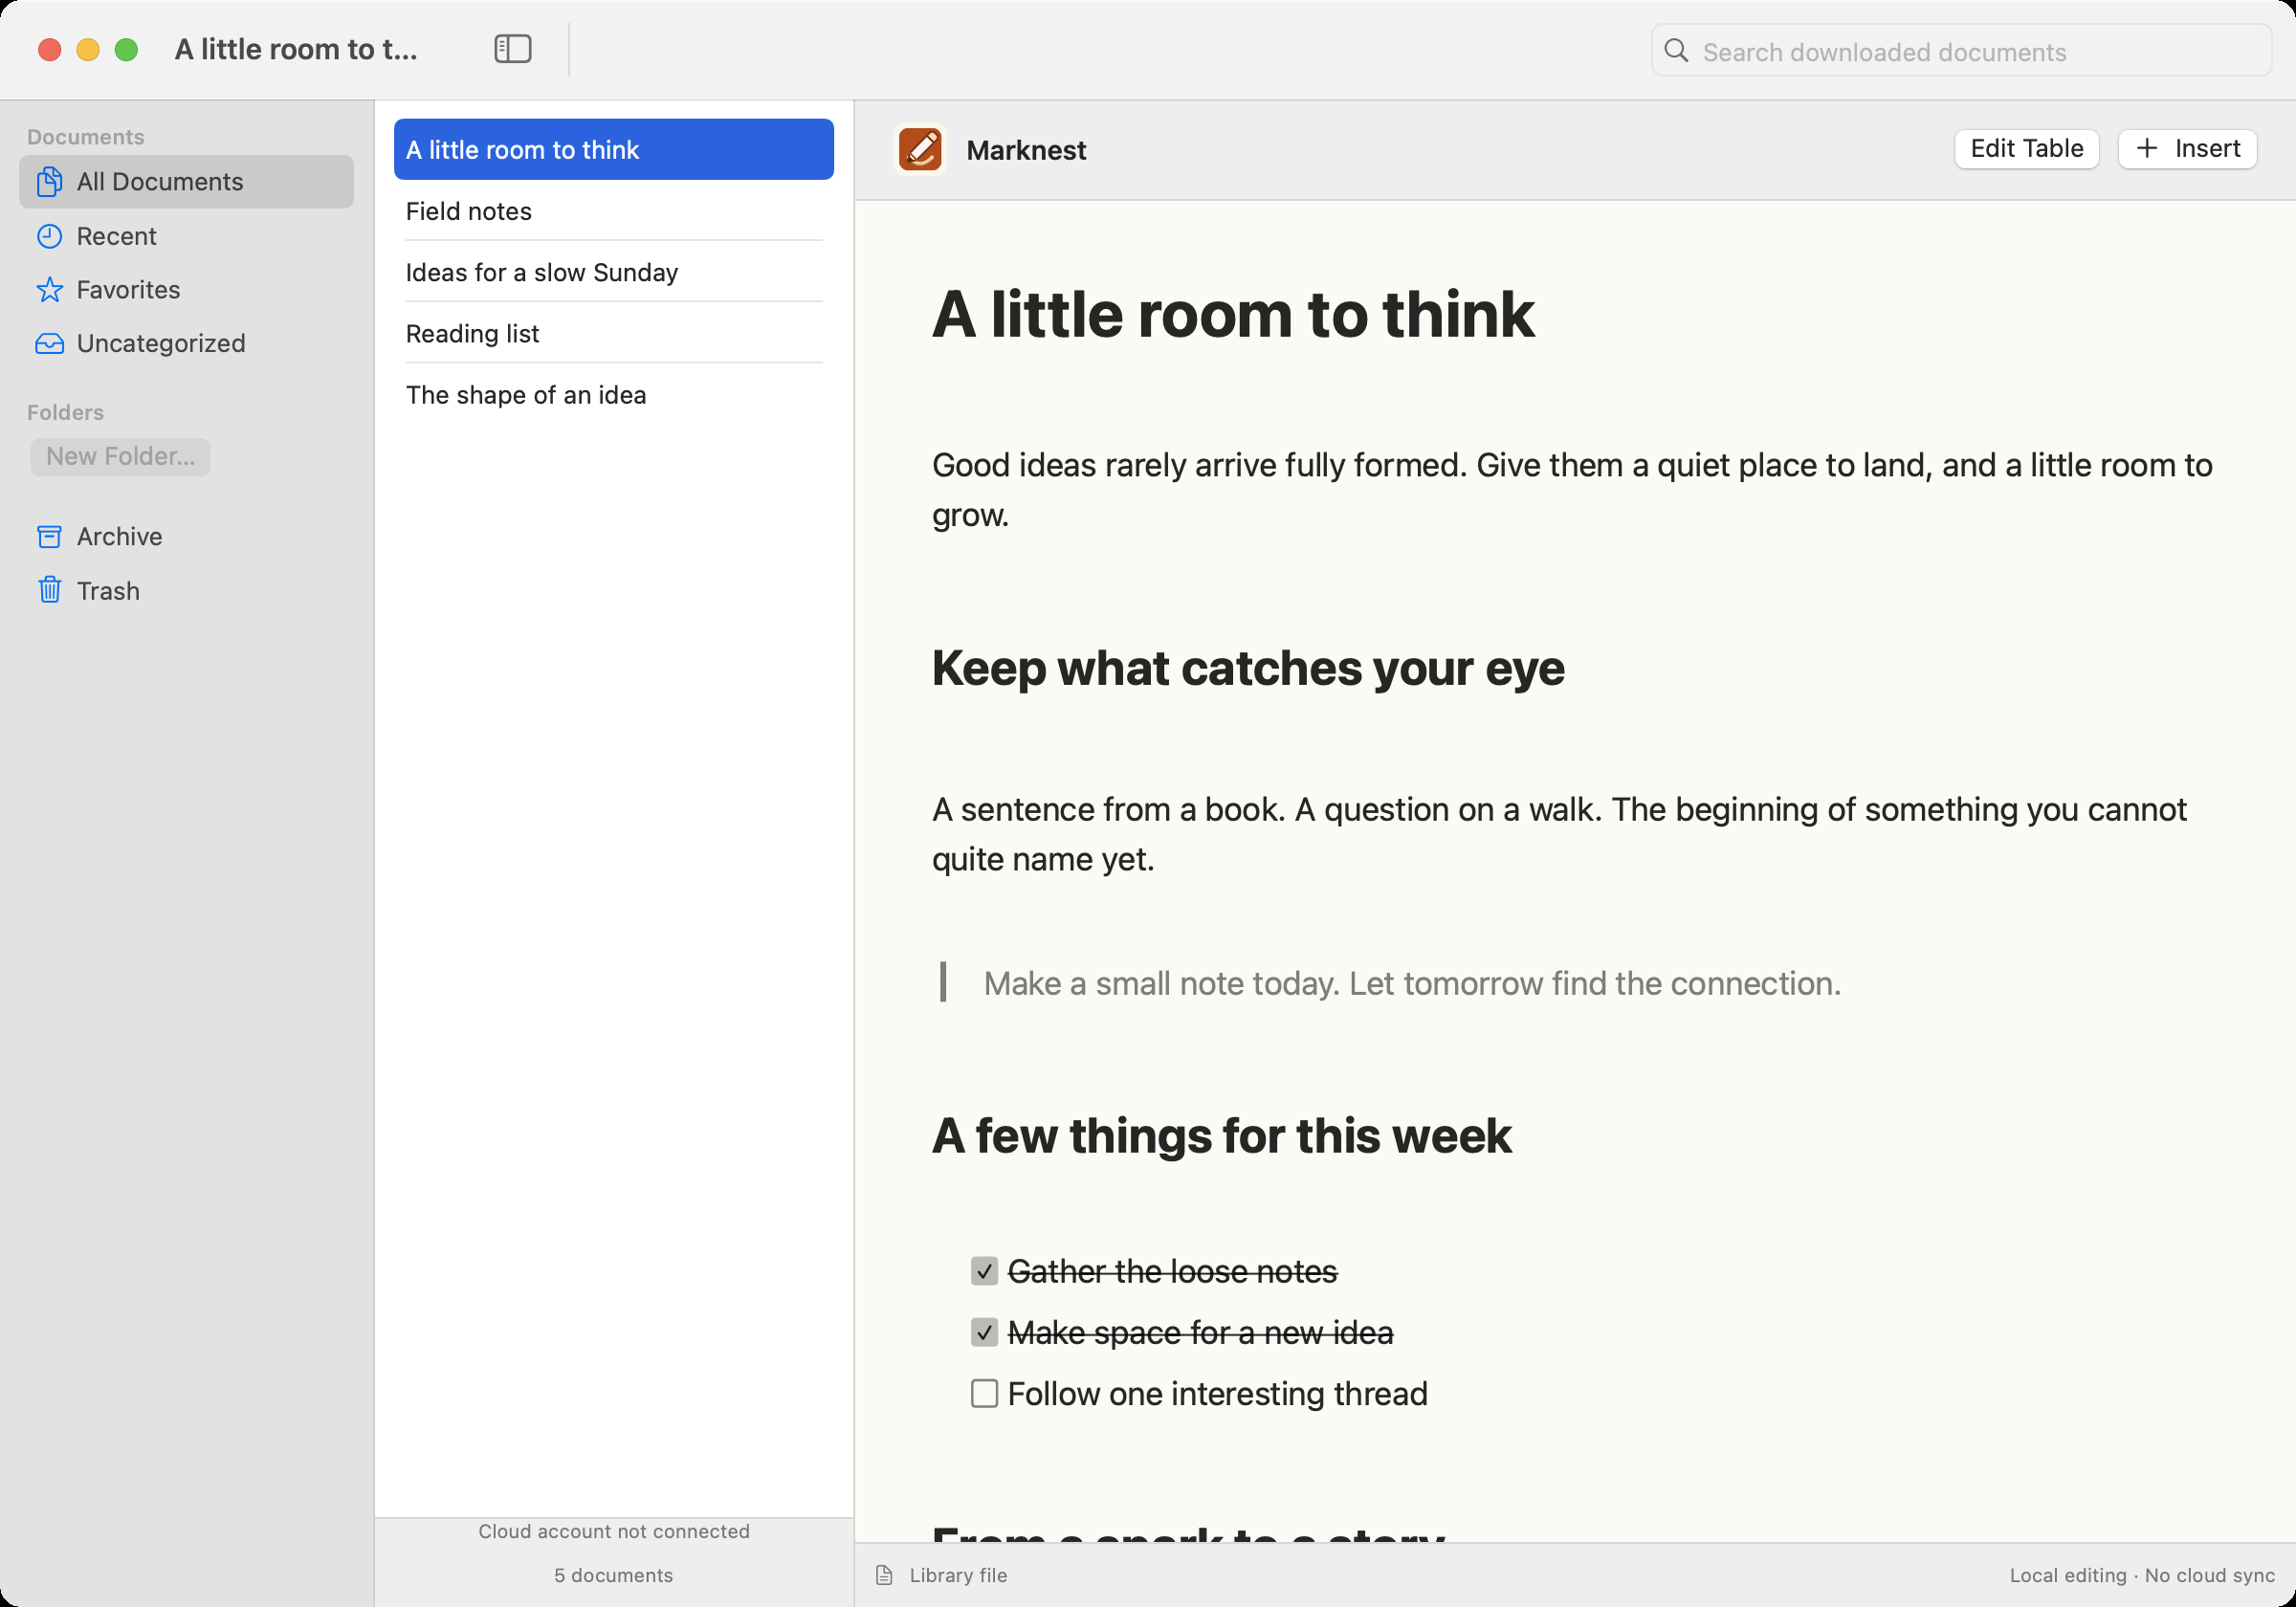Screen dimensions: 2296x1607
Task: Open Ideas for a slow Sunday
Action: (x=613, y=272)
